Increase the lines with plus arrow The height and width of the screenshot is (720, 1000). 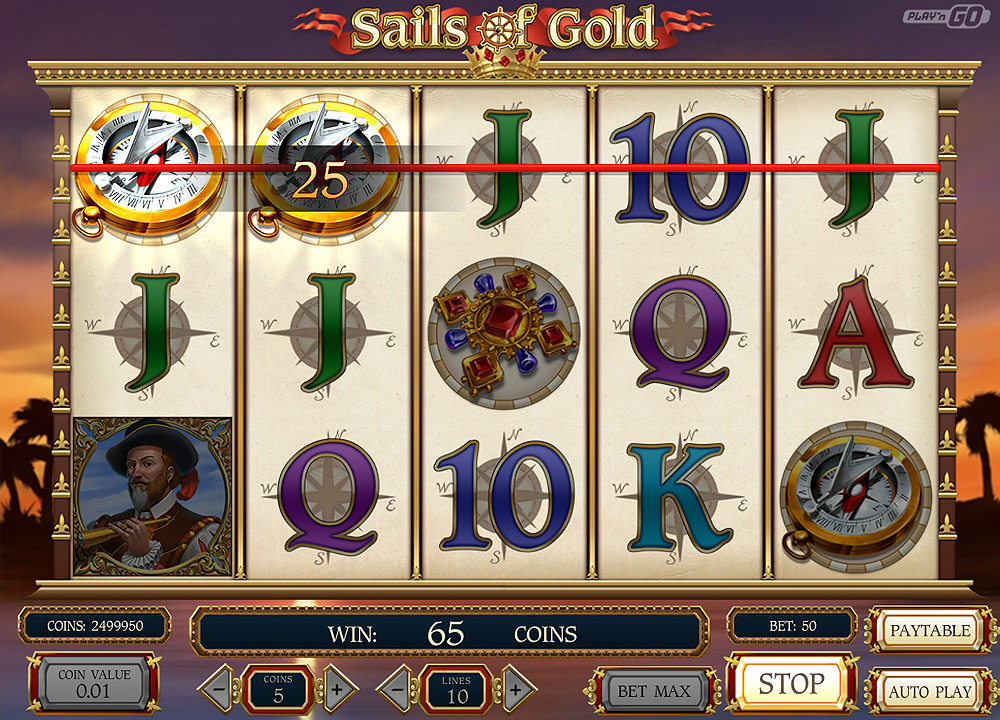coord(515,689)
